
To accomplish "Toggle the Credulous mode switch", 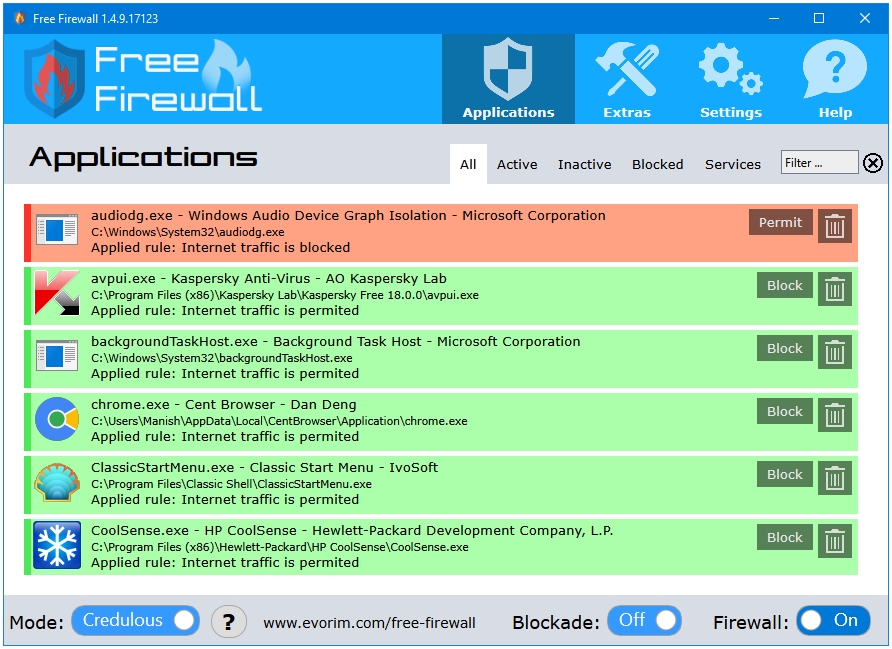I will [x=135, y=621].
